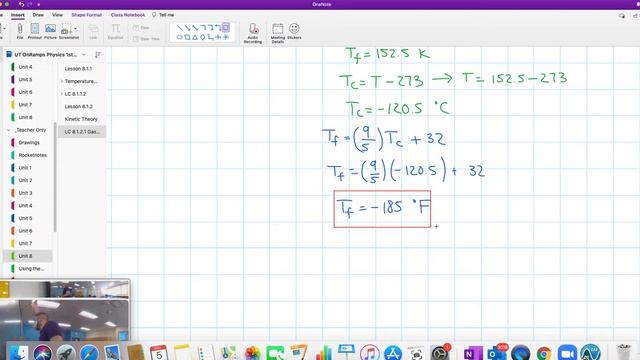Open the comments icon at top right

tap(622, 16)
